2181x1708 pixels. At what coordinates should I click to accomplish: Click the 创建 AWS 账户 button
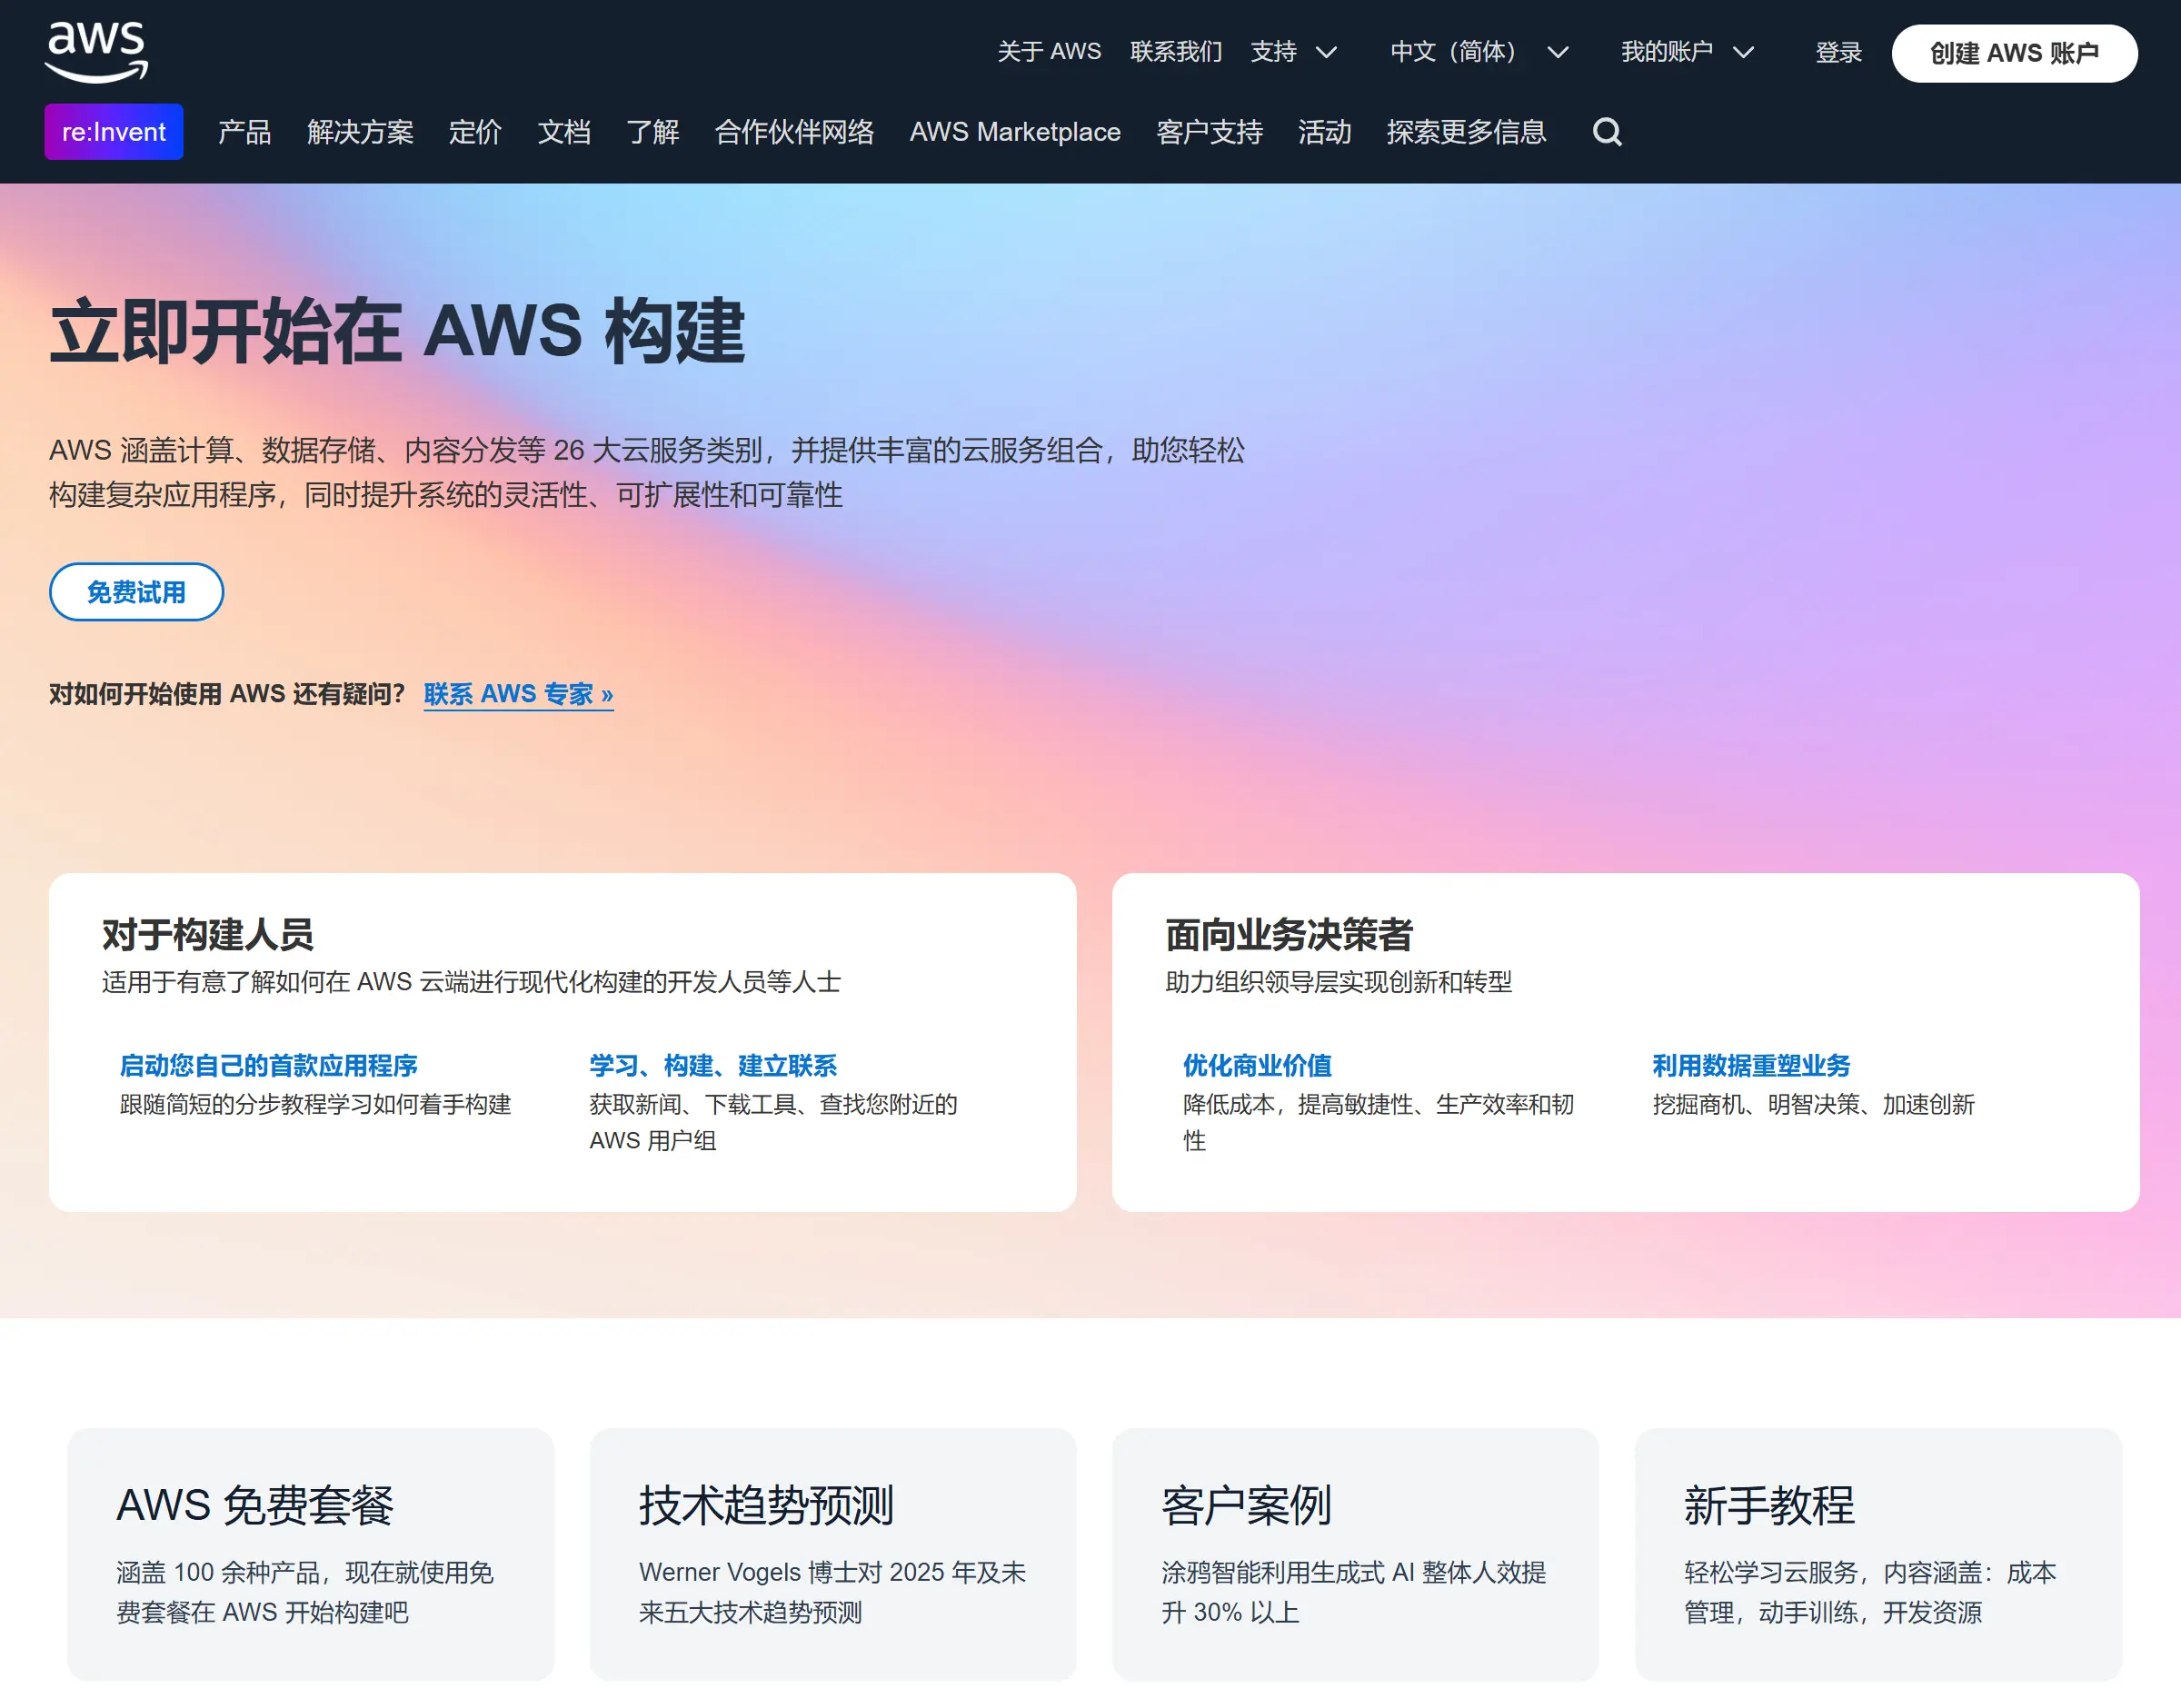tap(2013, 53)
